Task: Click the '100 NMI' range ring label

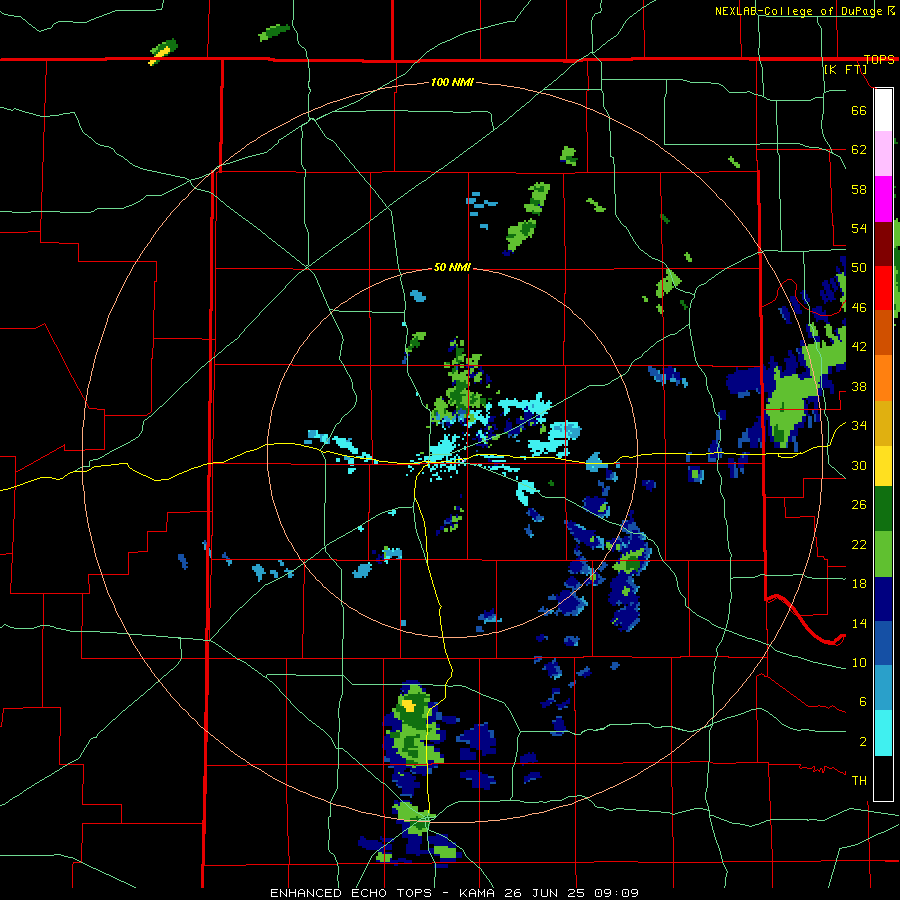Action: coord(452,82)
